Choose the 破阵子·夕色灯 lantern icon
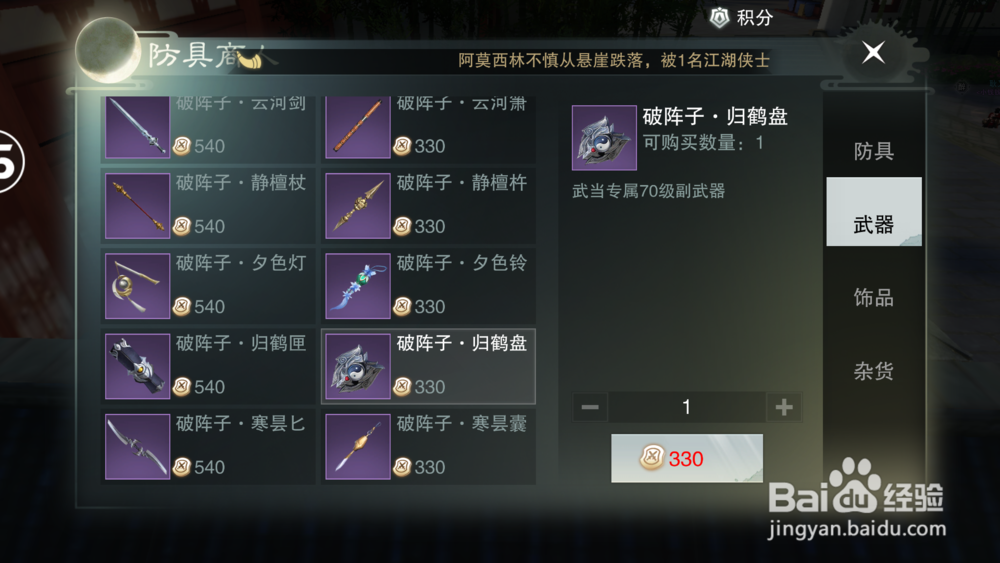 (x=137, y=286)
